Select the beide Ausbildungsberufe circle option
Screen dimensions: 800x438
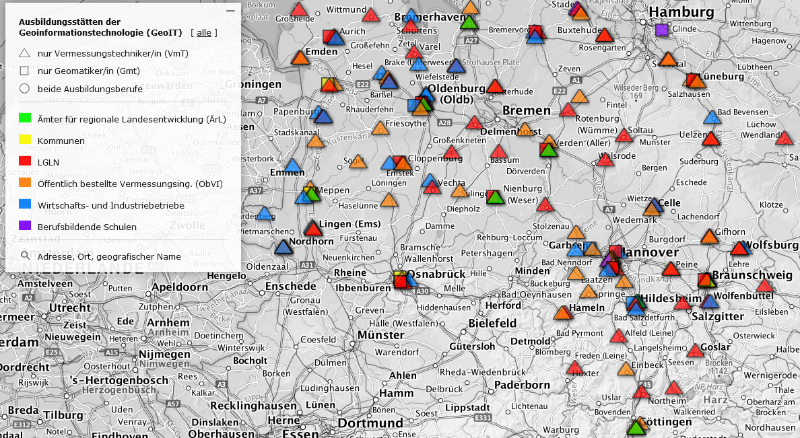(x=24, y=88)
